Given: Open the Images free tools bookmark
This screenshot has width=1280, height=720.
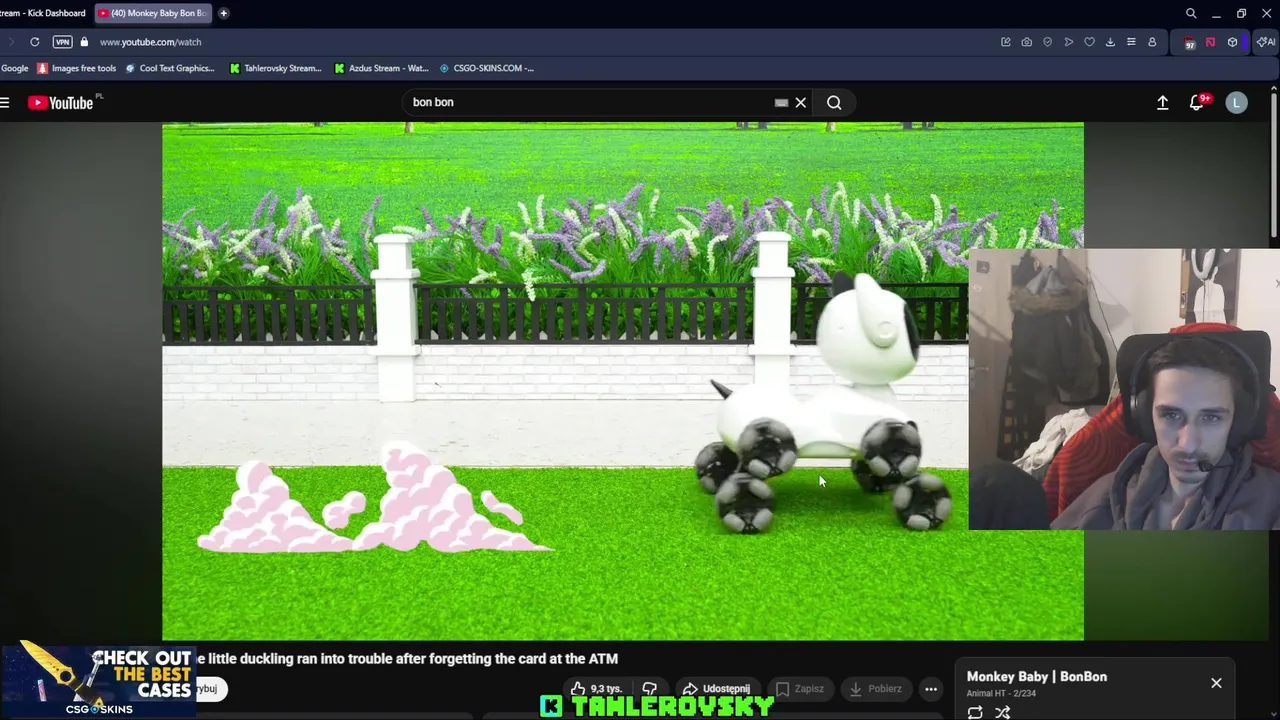Looking at the screenshot, I should pyautogui.click(x=76, y=68).
